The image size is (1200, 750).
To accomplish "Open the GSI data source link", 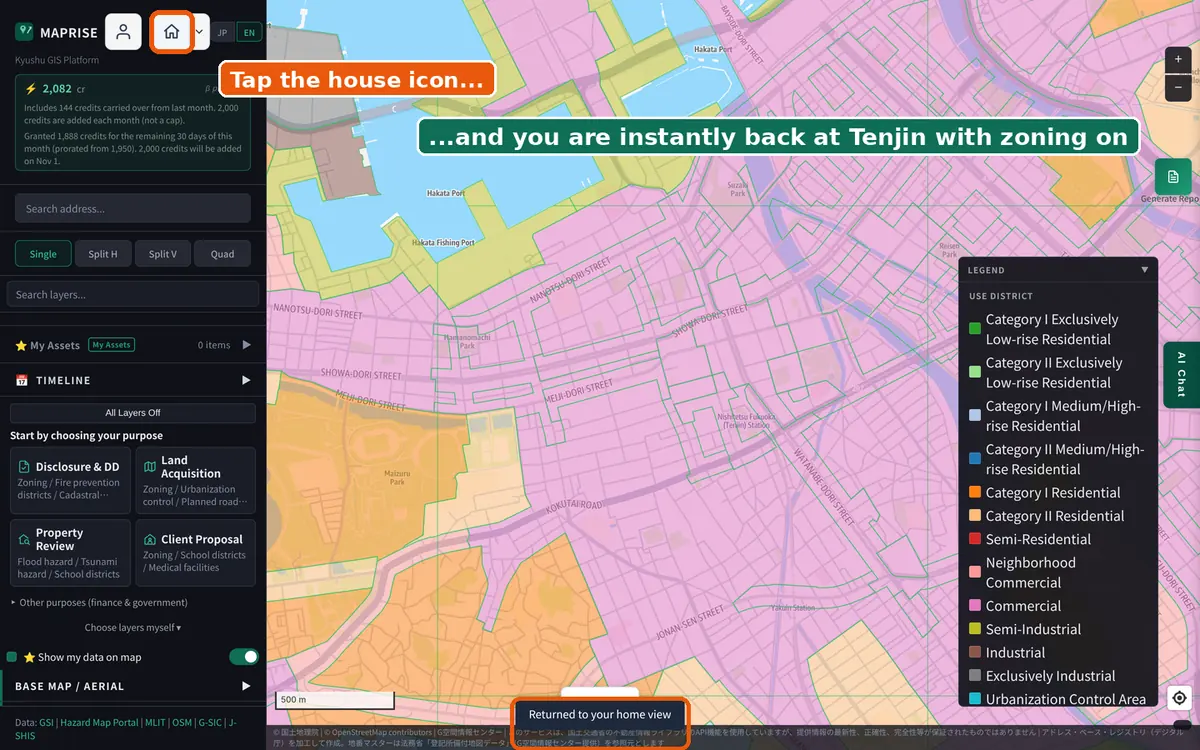I will pyautogui.click(x=46, y=722).
